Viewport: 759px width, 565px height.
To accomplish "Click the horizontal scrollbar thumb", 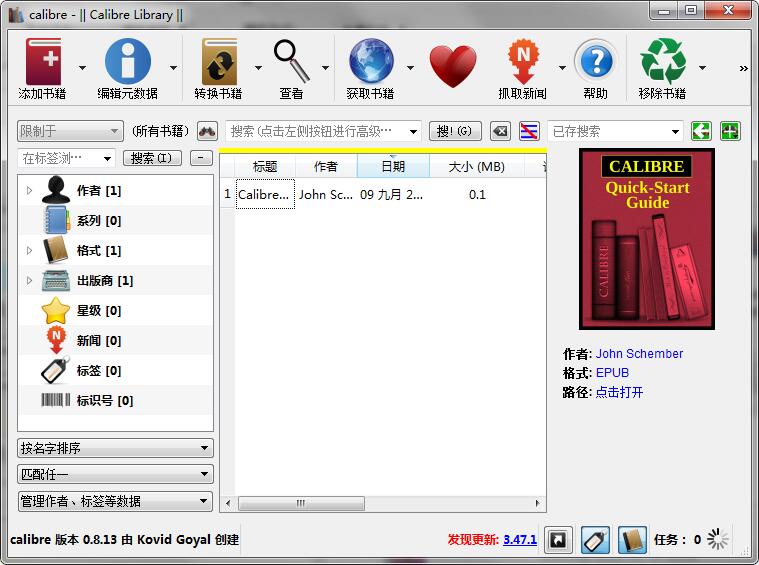I will tap(301, 504).
